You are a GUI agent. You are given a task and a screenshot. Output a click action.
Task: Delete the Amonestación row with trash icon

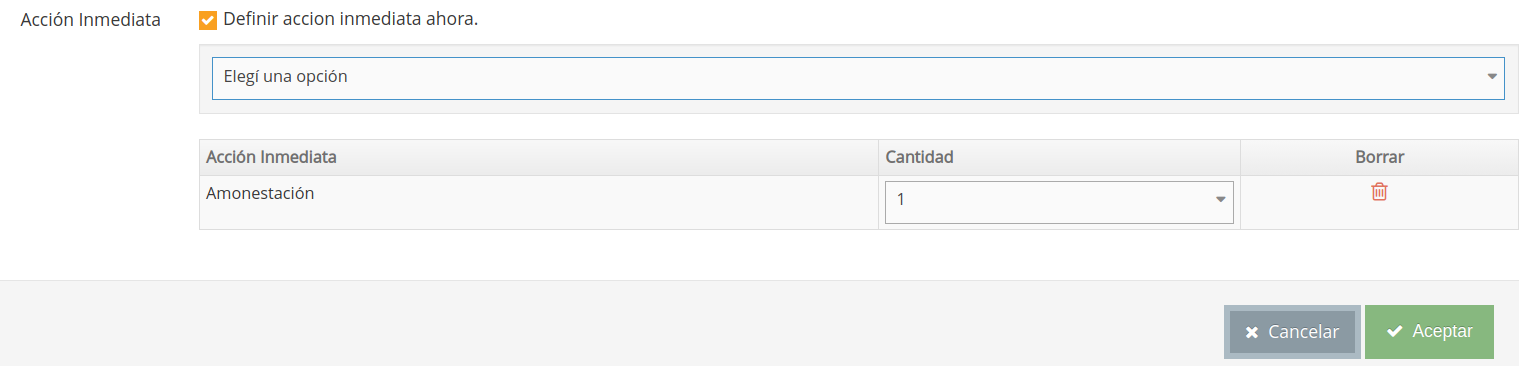[1379, 192]
